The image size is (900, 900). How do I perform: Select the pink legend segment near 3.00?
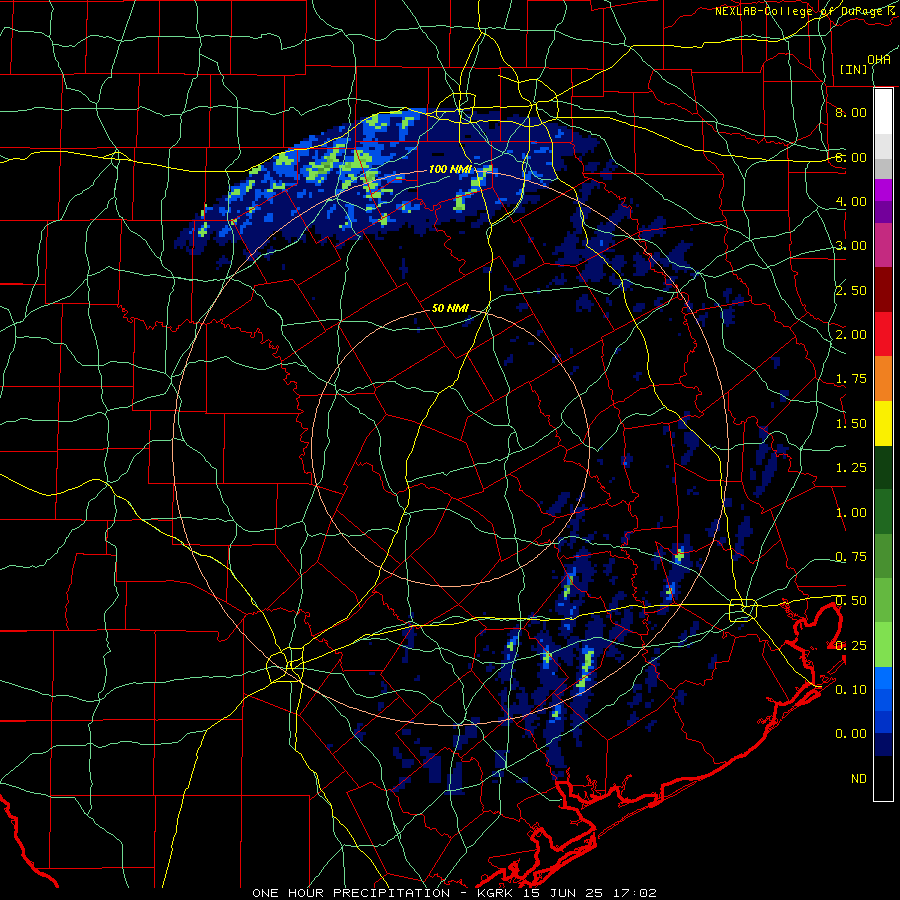click(883, 246)
